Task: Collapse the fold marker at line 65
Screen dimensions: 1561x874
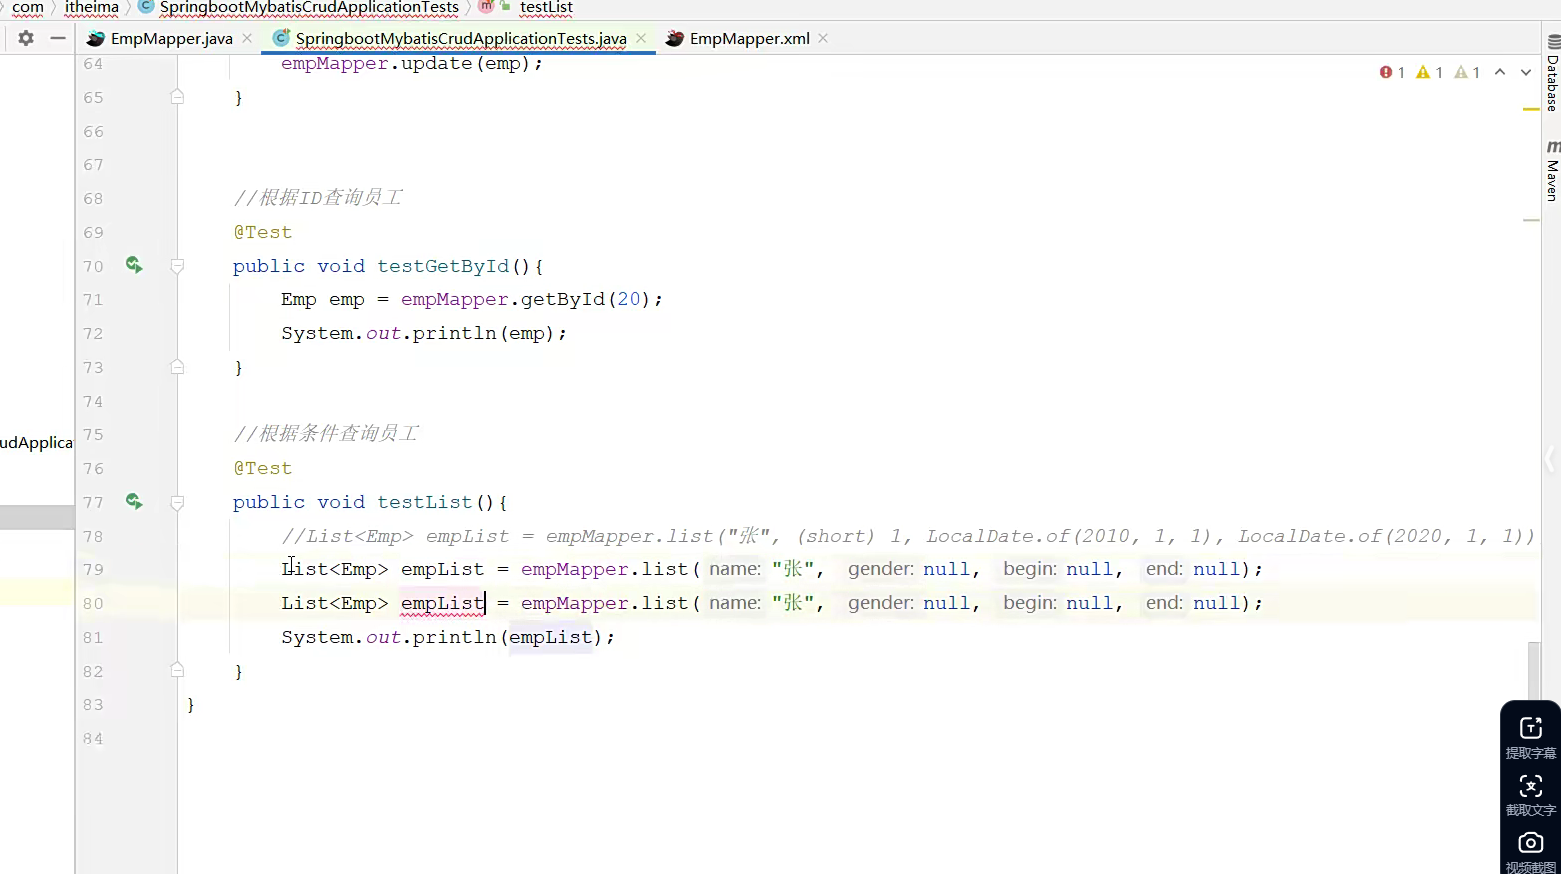Action: 177,97
